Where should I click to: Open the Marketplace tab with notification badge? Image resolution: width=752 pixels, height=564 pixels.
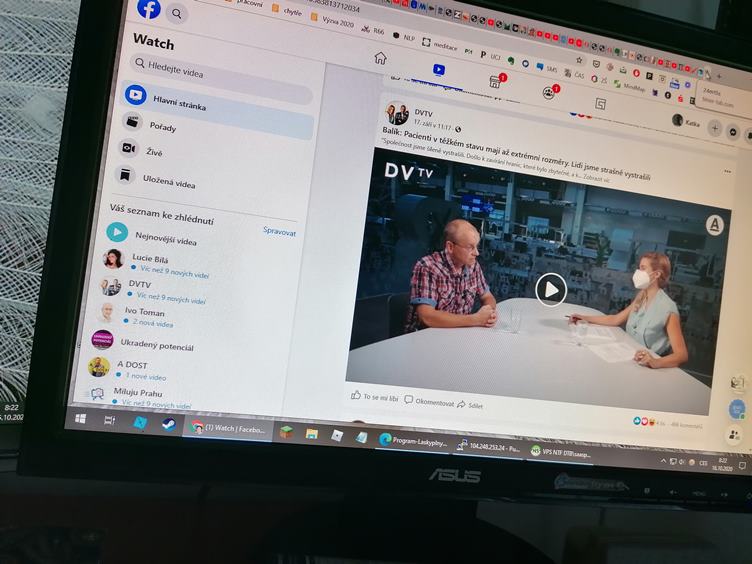pyautogui.click(x=496, y=81)
